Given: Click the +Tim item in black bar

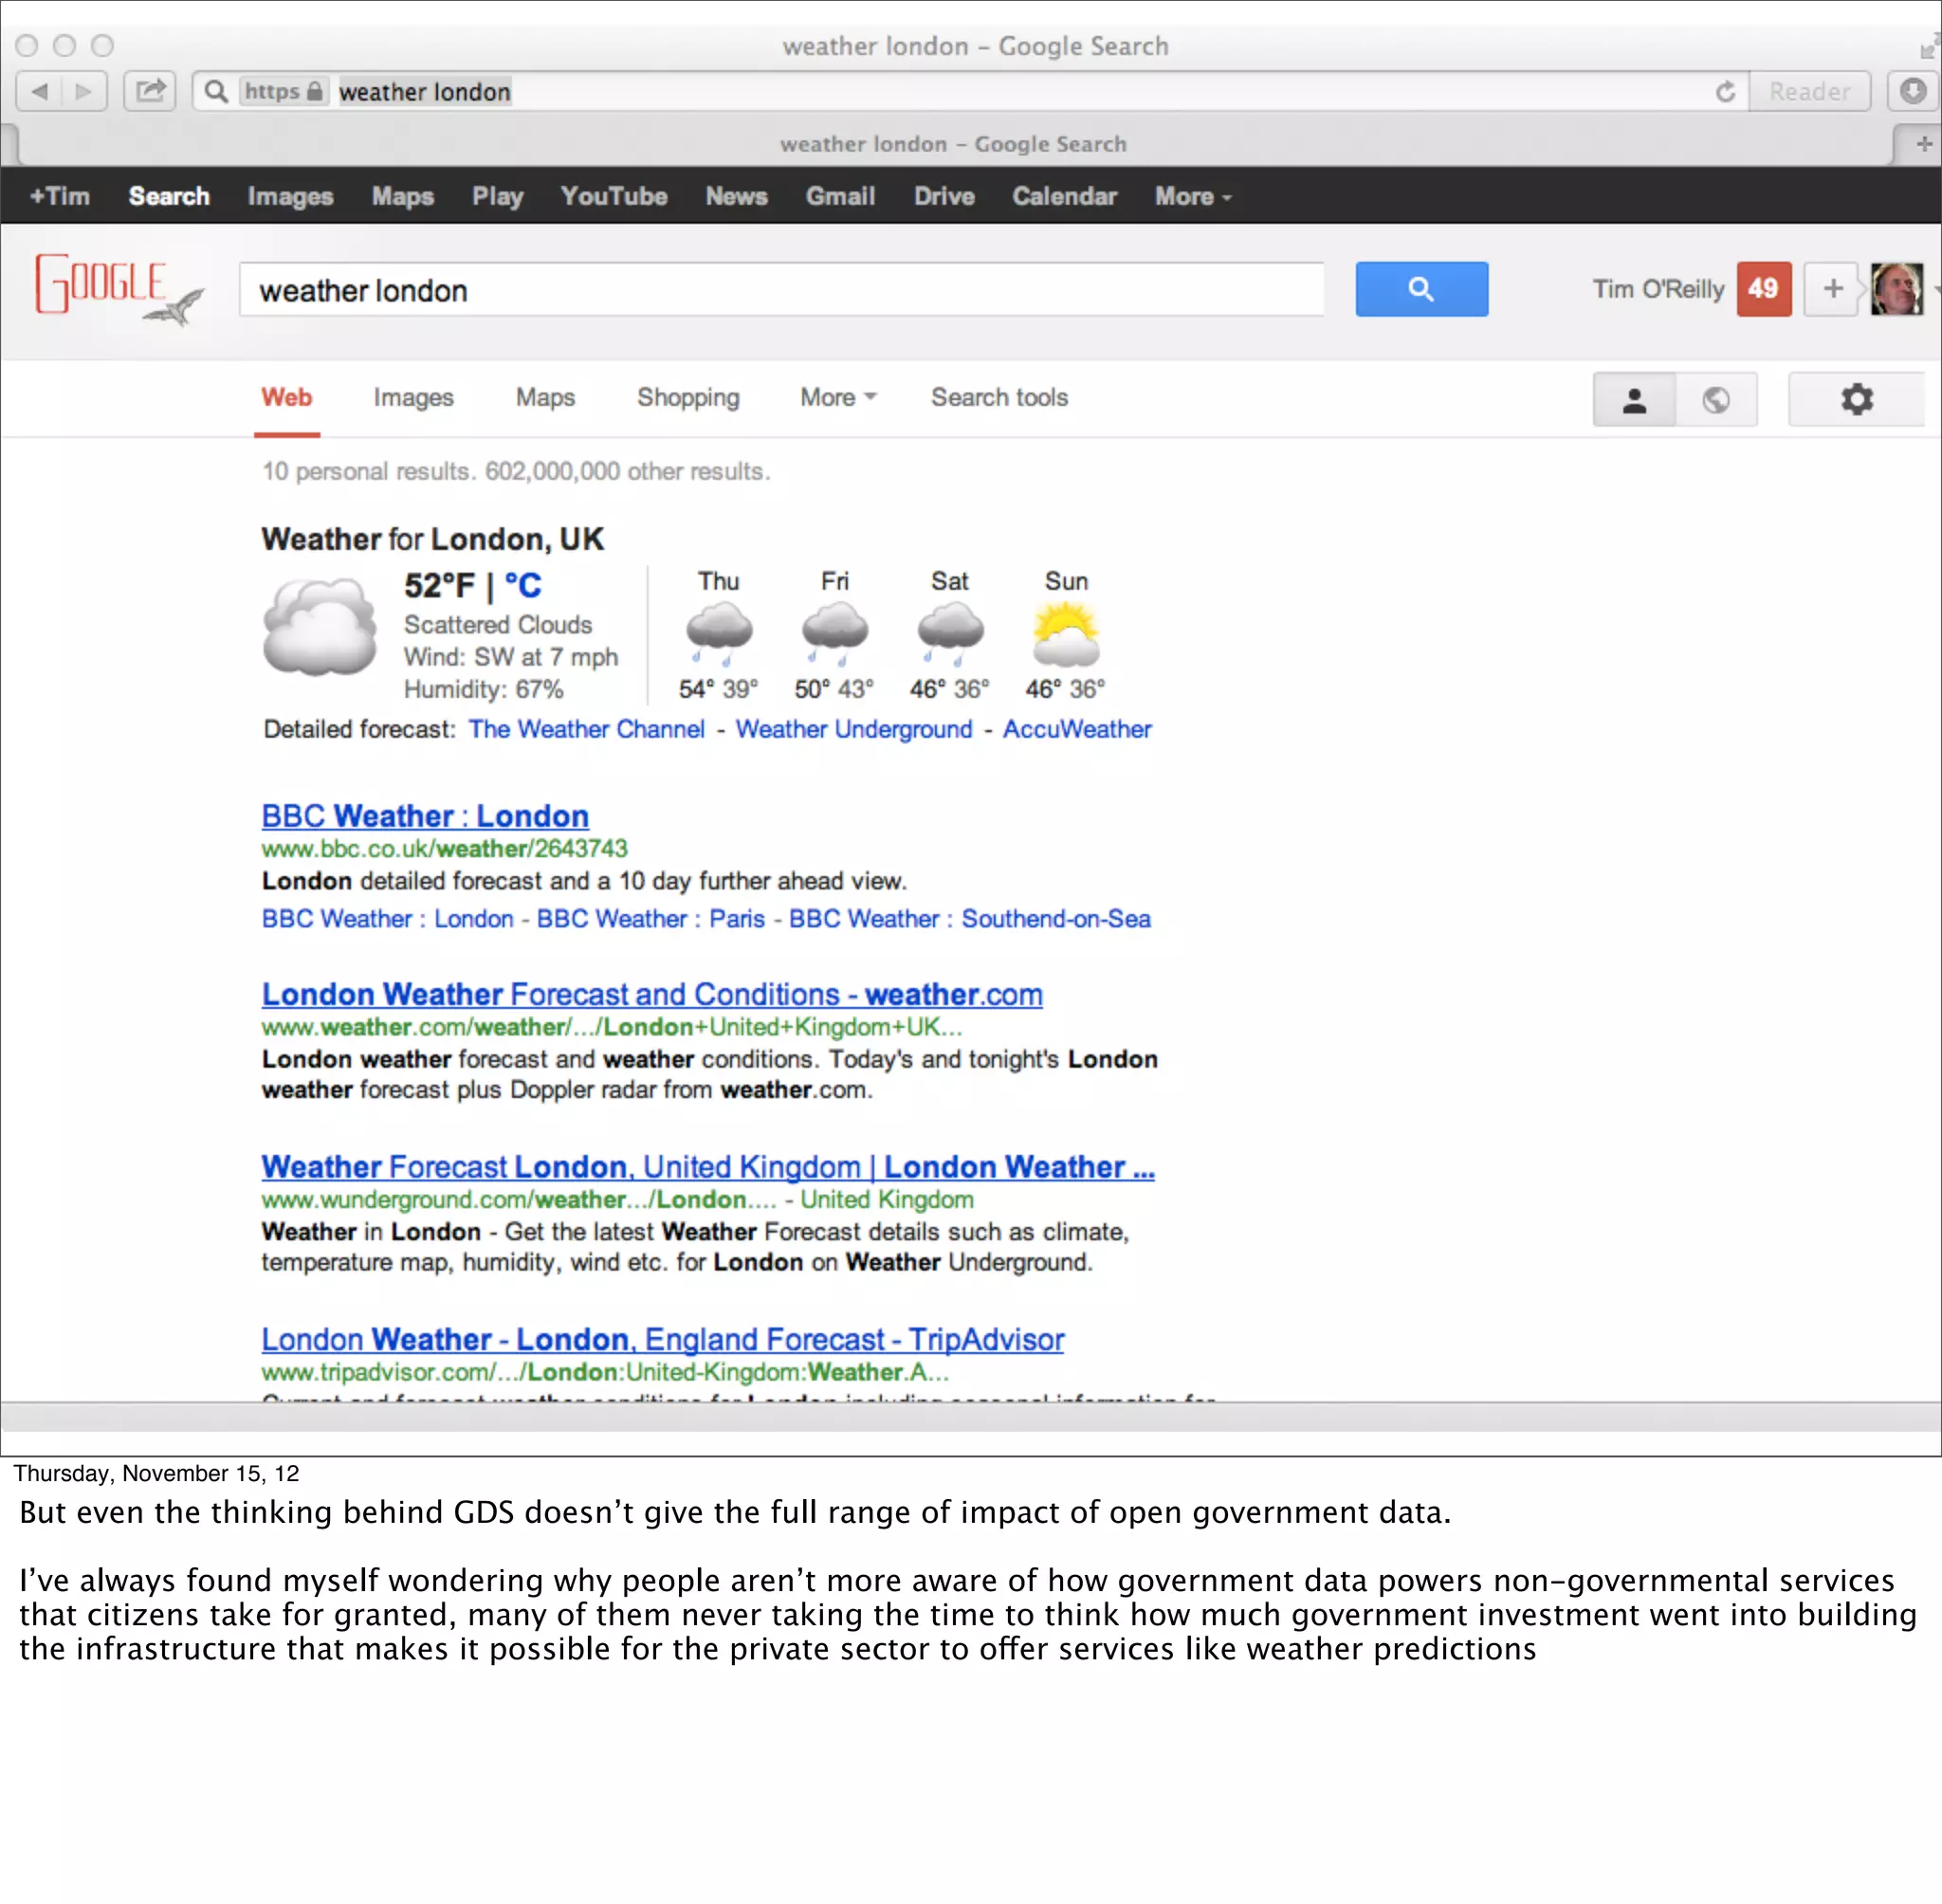Looking at the screenshot, I should (60, 196).
